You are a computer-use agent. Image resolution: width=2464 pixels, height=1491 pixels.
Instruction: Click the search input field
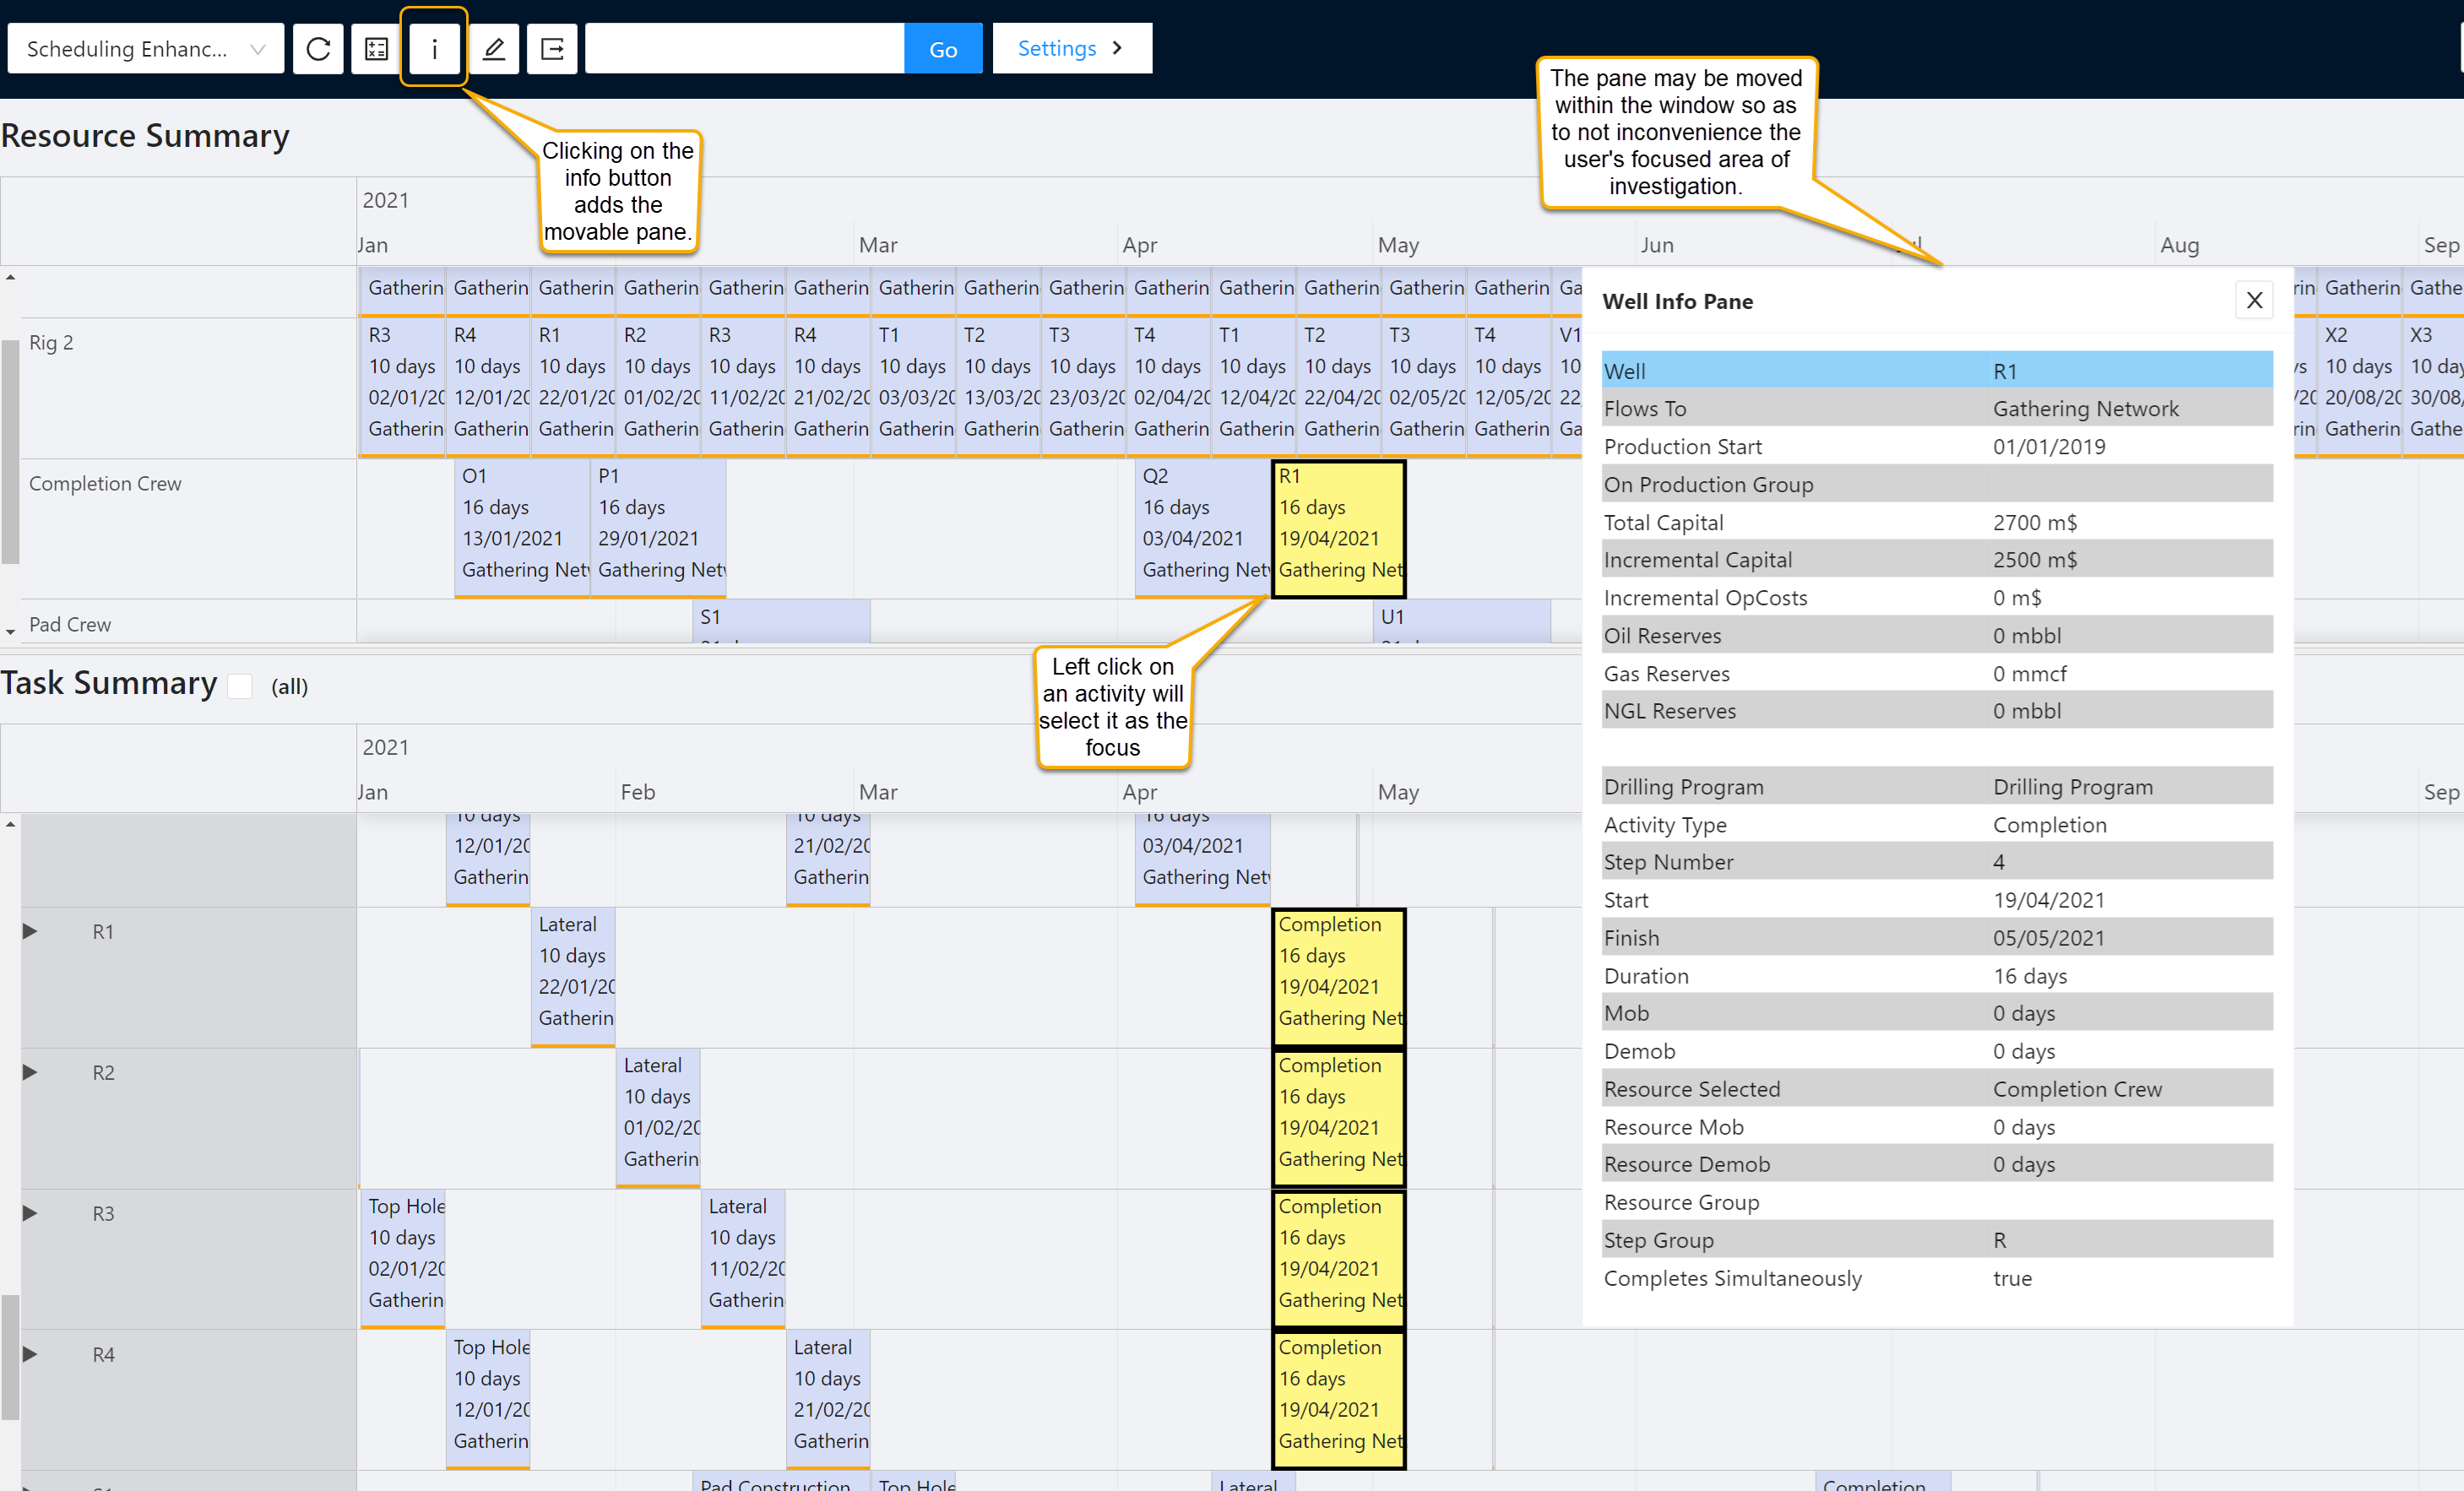pos(744,49)
